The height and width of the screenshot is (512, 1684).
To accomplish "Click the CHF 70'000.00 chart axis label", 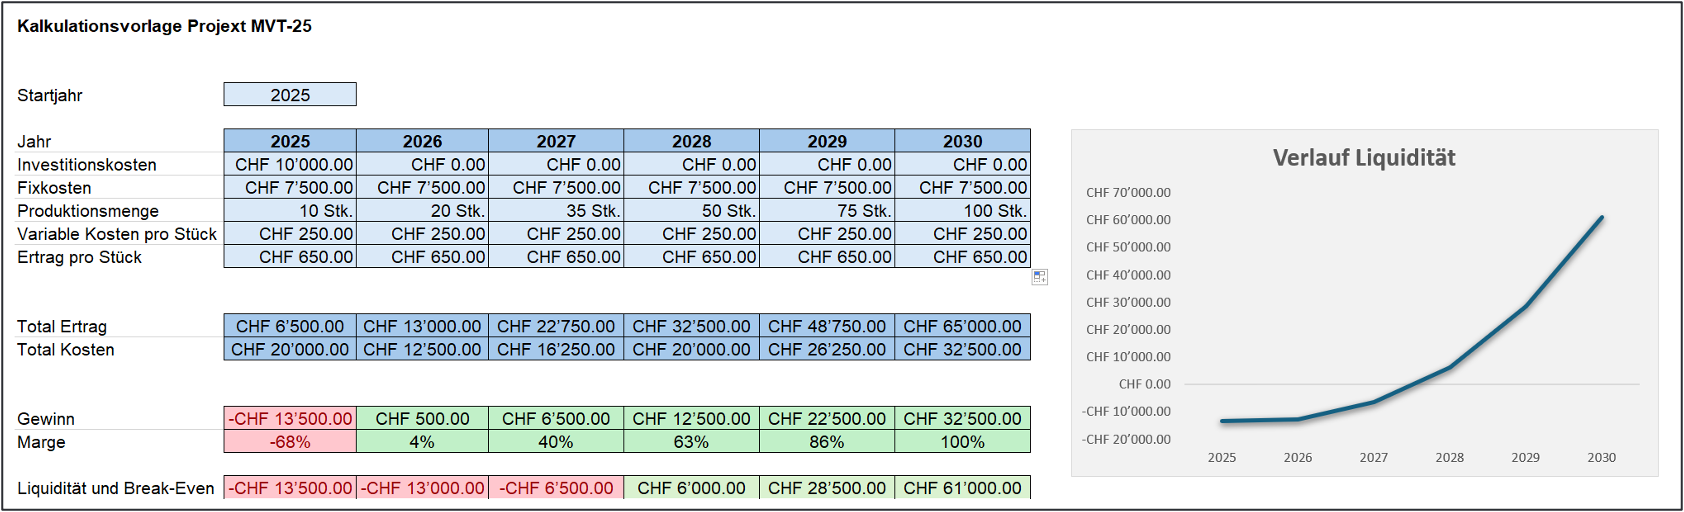I will pyautogui.click(x=1128, y=193).
